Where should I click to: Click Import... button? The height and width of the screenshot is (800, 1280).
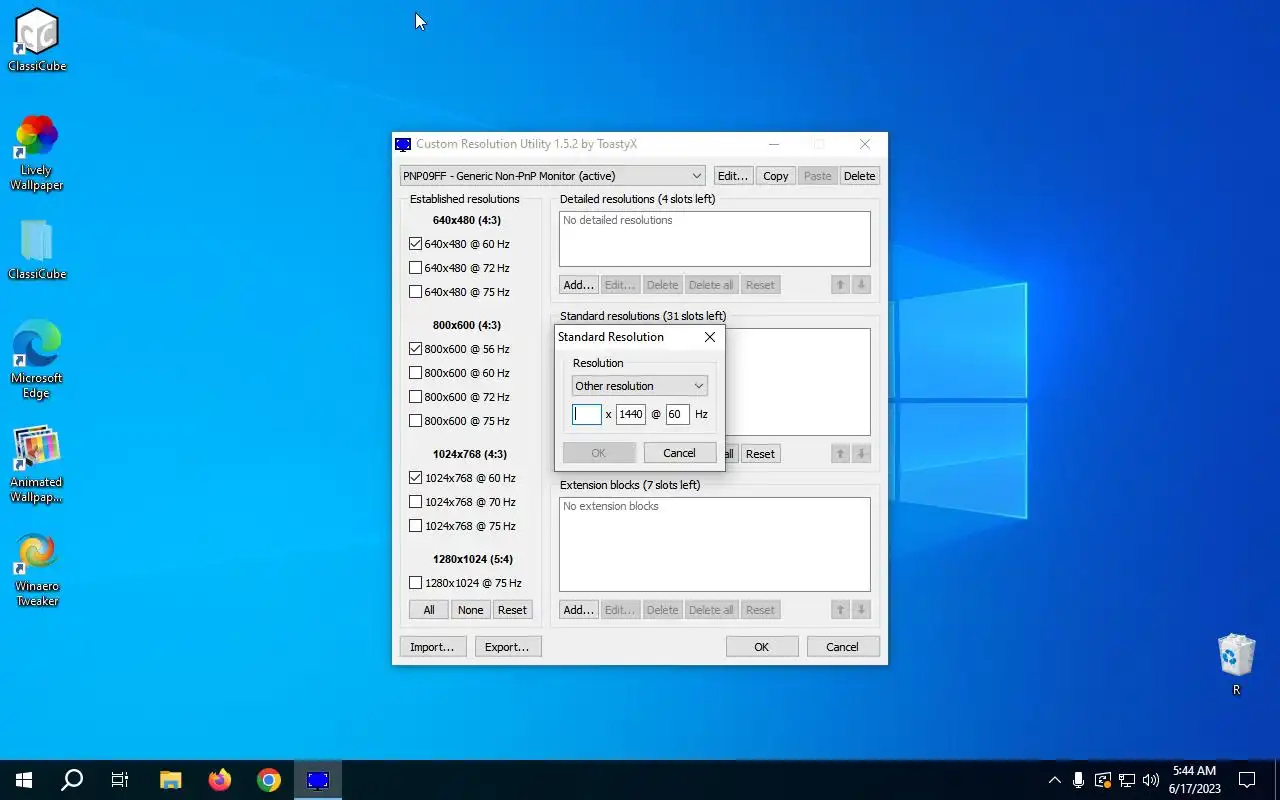[433, 647]
